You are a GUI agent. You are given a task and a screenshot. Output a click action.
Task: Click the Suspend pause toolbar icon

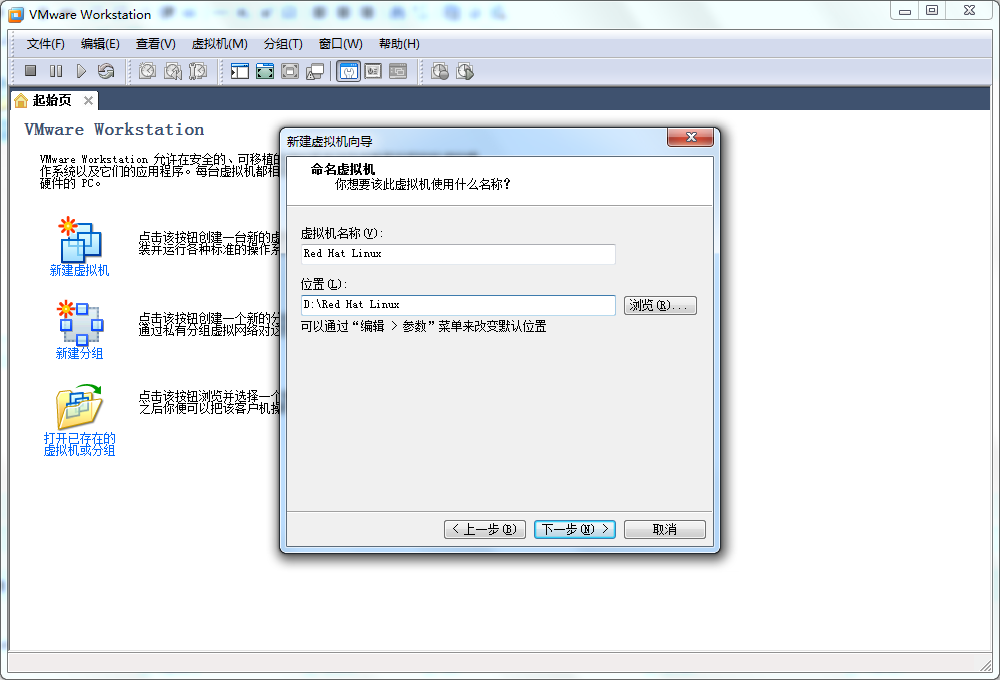[56, 71]
